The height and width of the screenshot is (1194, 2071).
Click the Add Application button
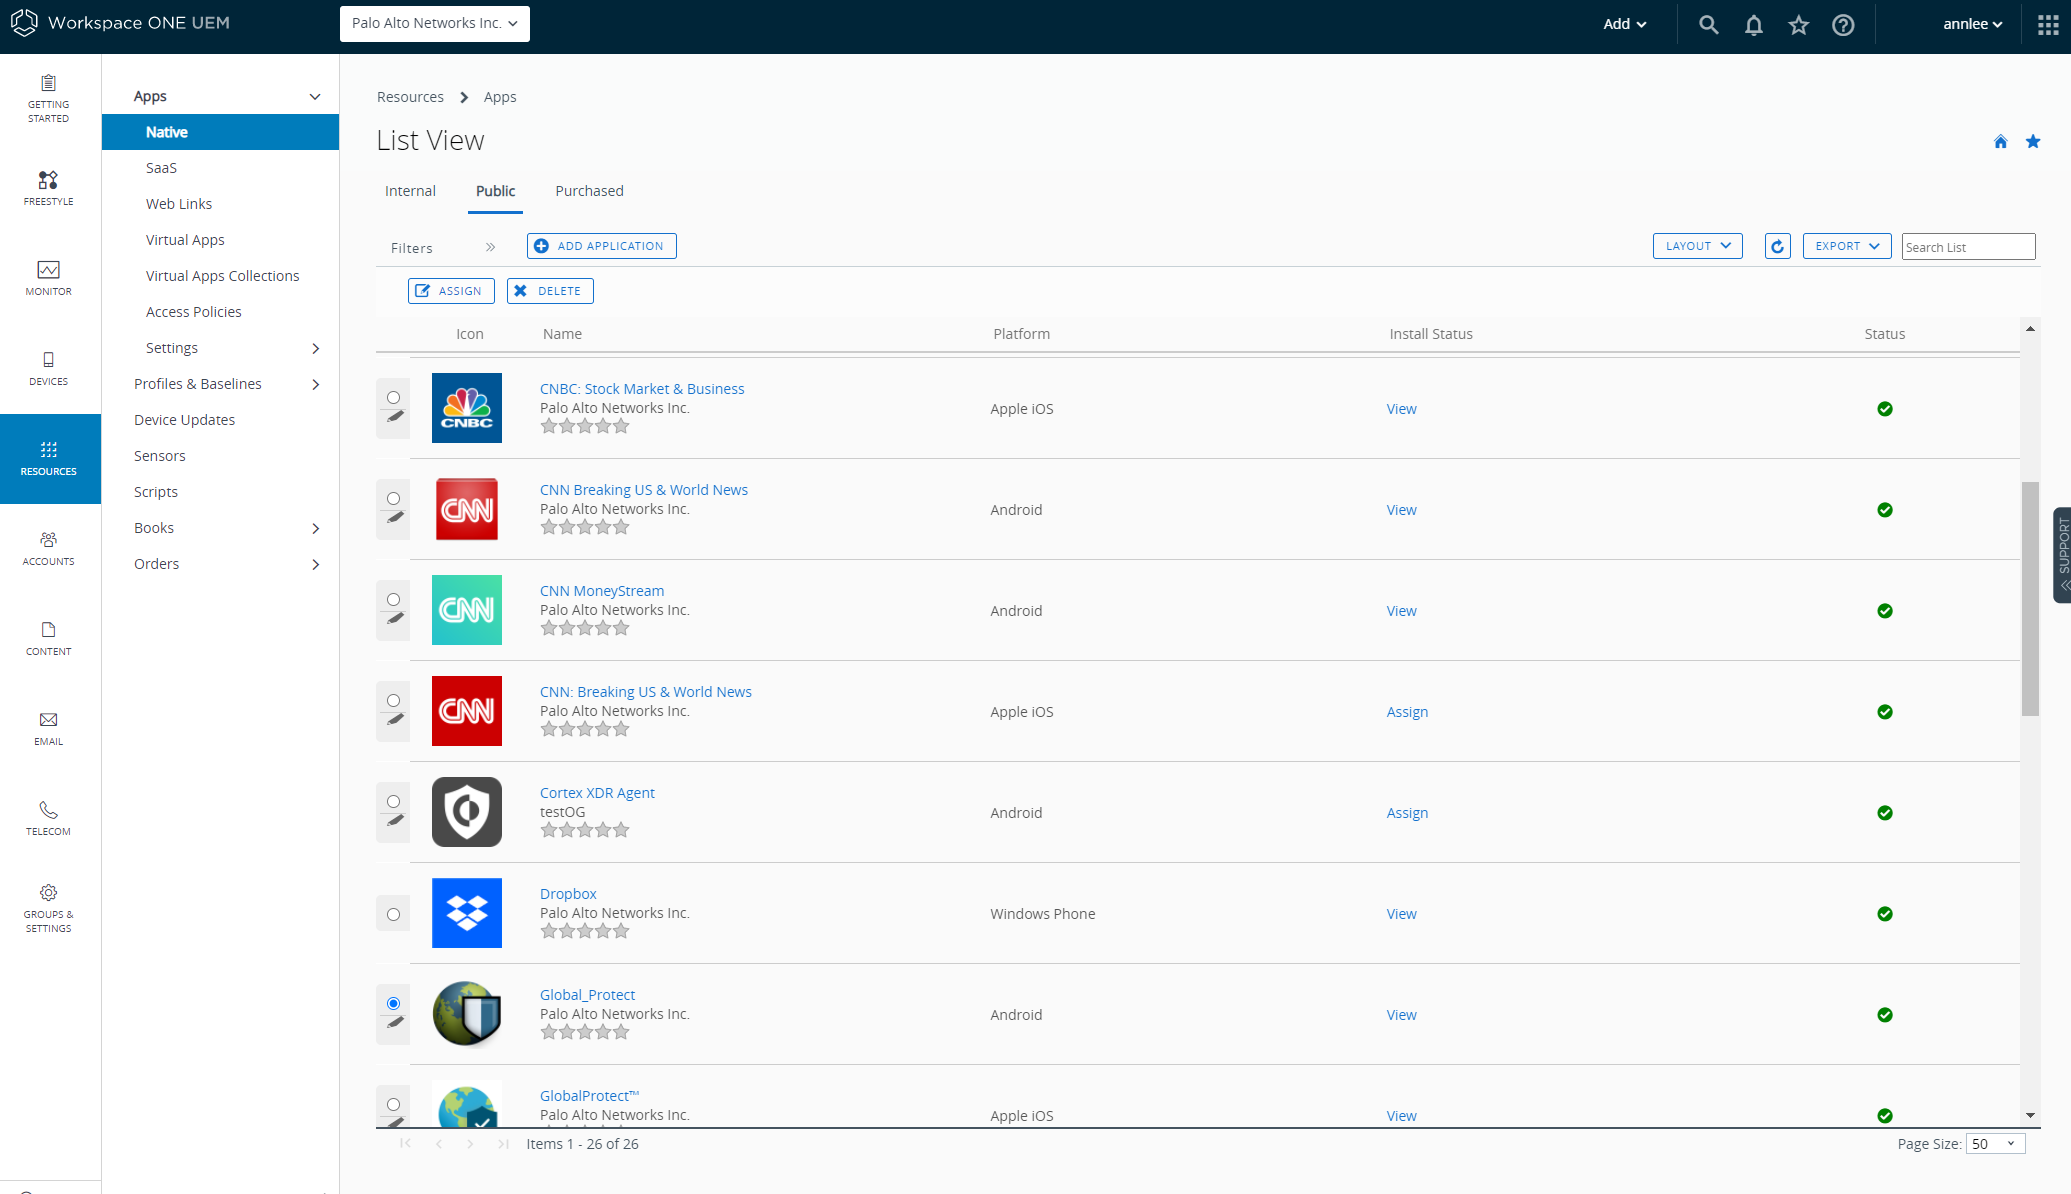click(601, 246)
